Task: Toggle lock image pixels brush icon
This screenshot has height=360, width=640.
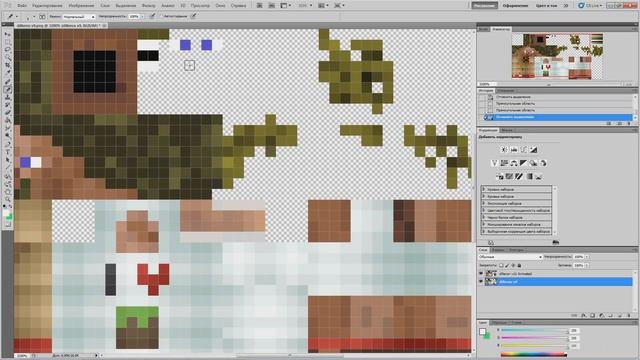Action: tap(507, 265)
